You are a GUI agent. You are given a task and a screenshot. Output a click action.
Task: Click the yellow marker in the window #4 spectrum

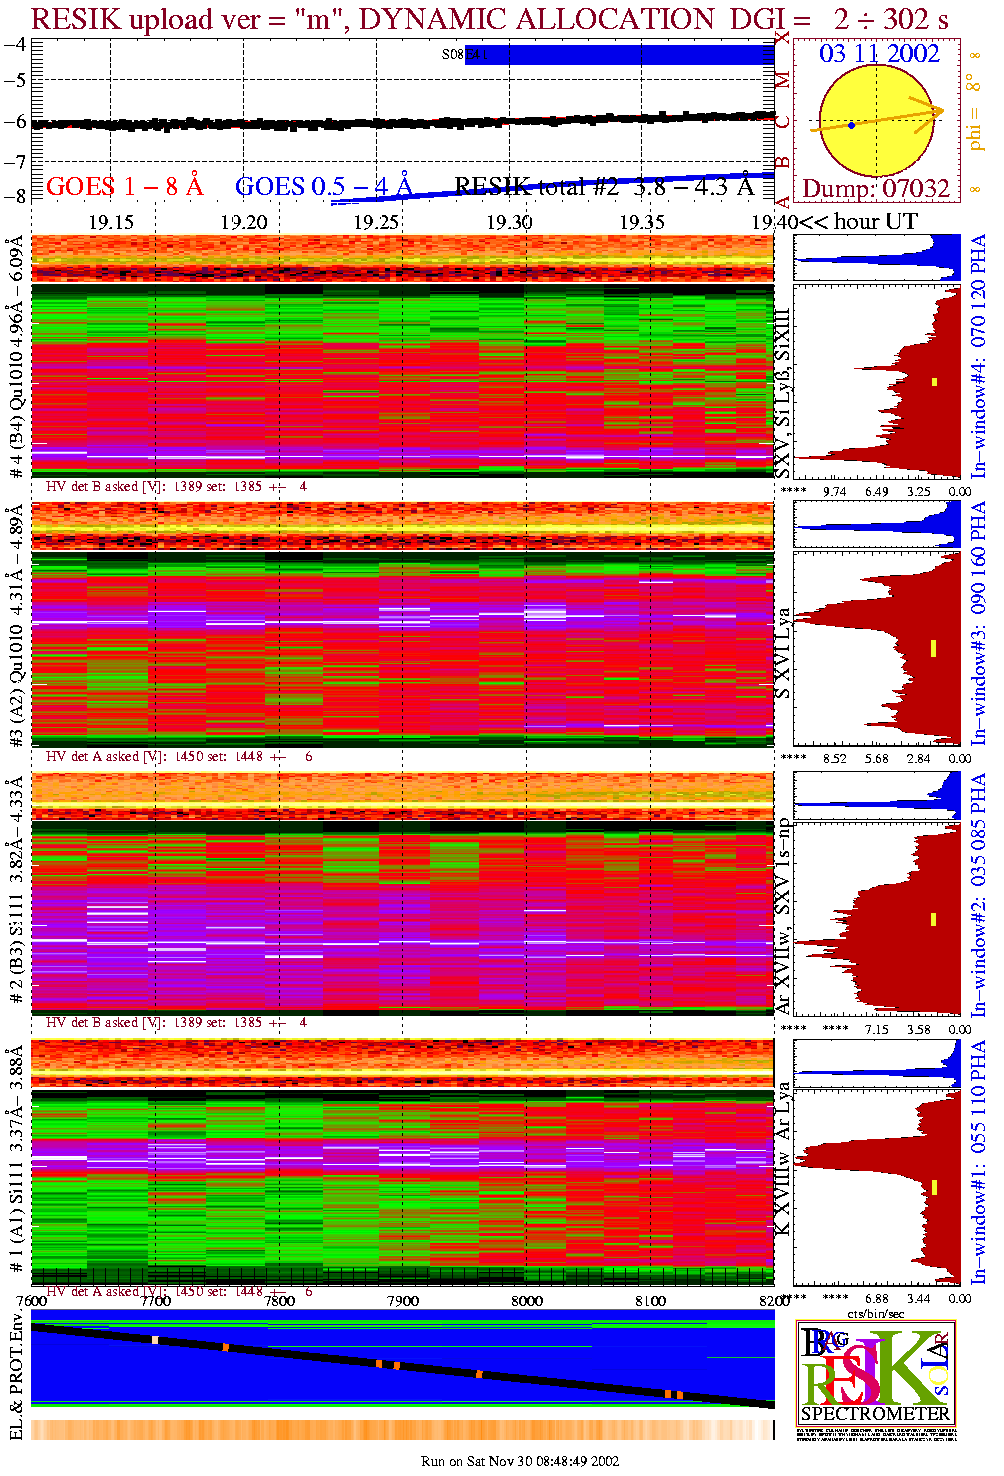click(x=935, y=381)
